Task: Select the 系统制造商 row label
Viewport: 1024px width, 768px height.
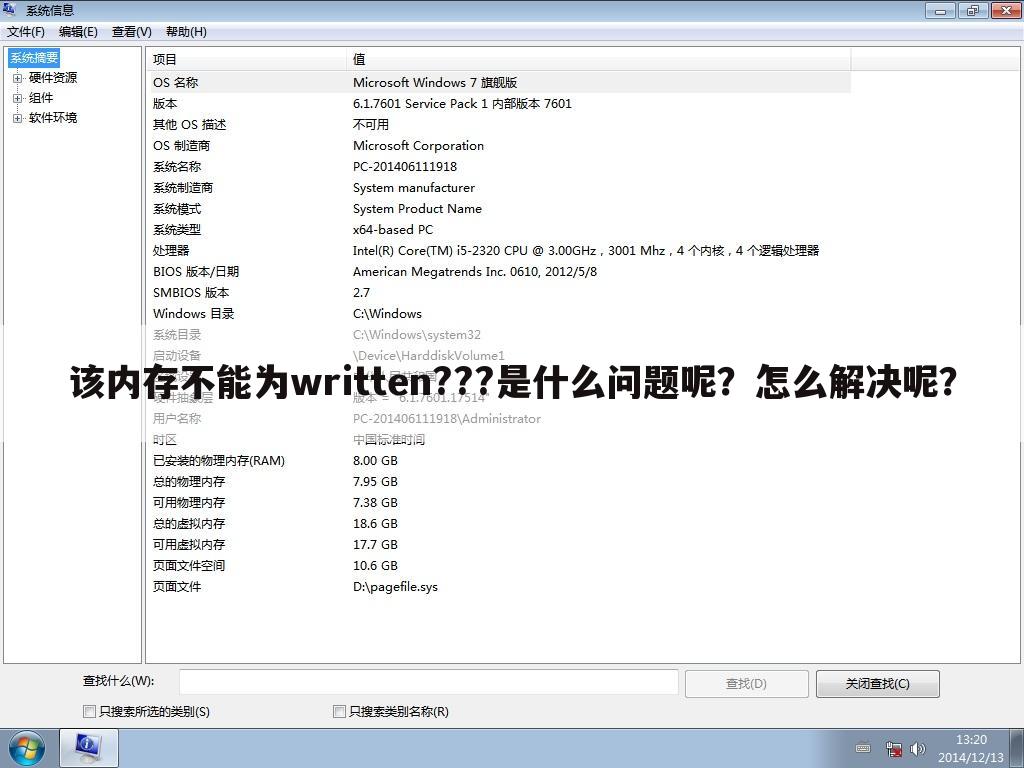Action: (x=183, y=187)
